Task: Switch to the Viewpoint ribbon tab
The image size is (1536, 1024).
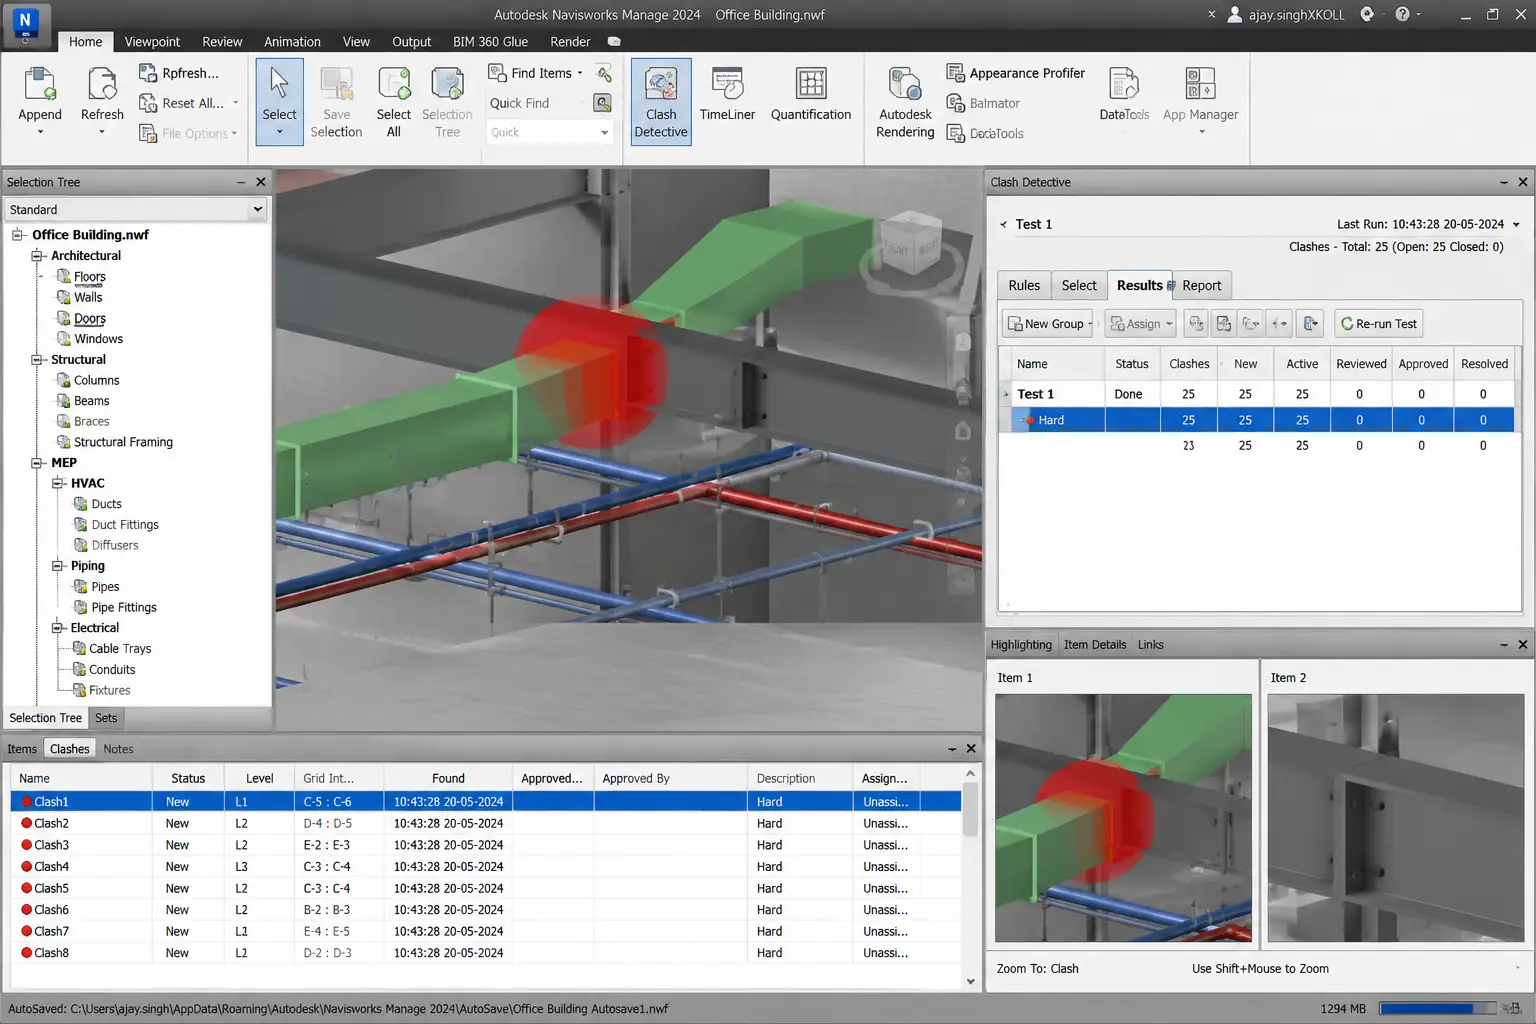Action: coord(152,42)
